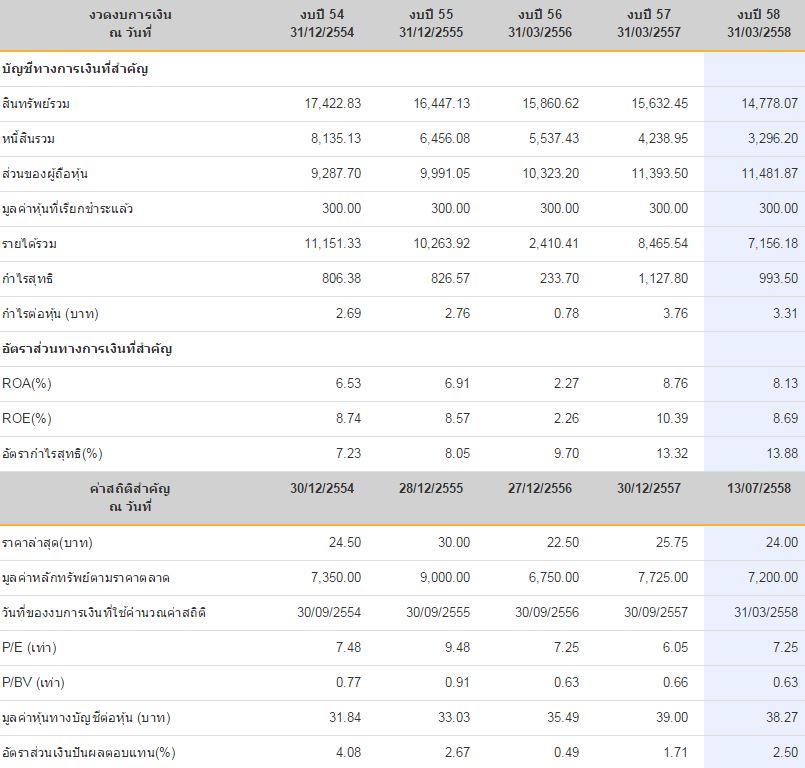The width and height of the screenshot is (805, 768).
Task: Click net margin value 13.88
Action: point(782,454)
